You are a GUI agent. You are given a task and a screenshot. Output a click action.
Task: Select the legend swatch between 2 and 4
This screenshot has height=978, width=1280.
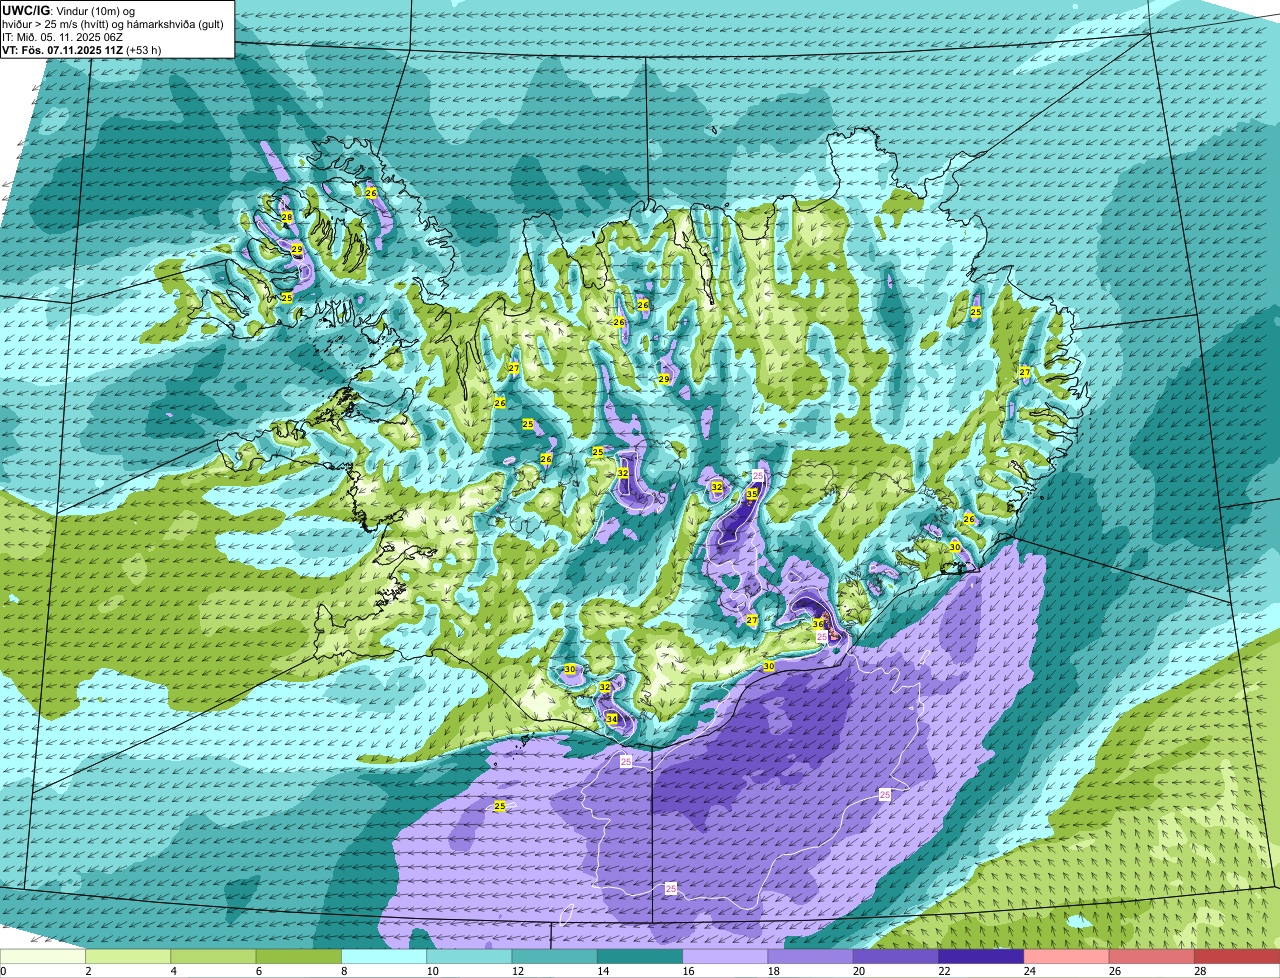tap(128, 956)
